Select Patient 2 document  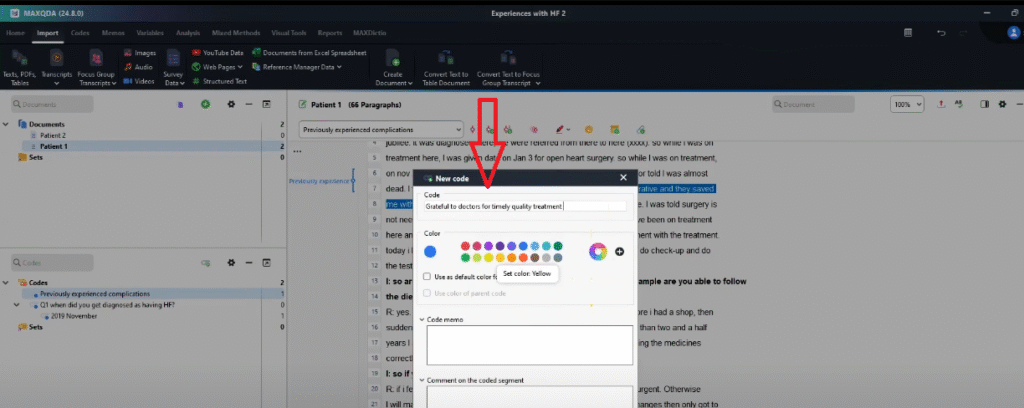tap(53, 135)
